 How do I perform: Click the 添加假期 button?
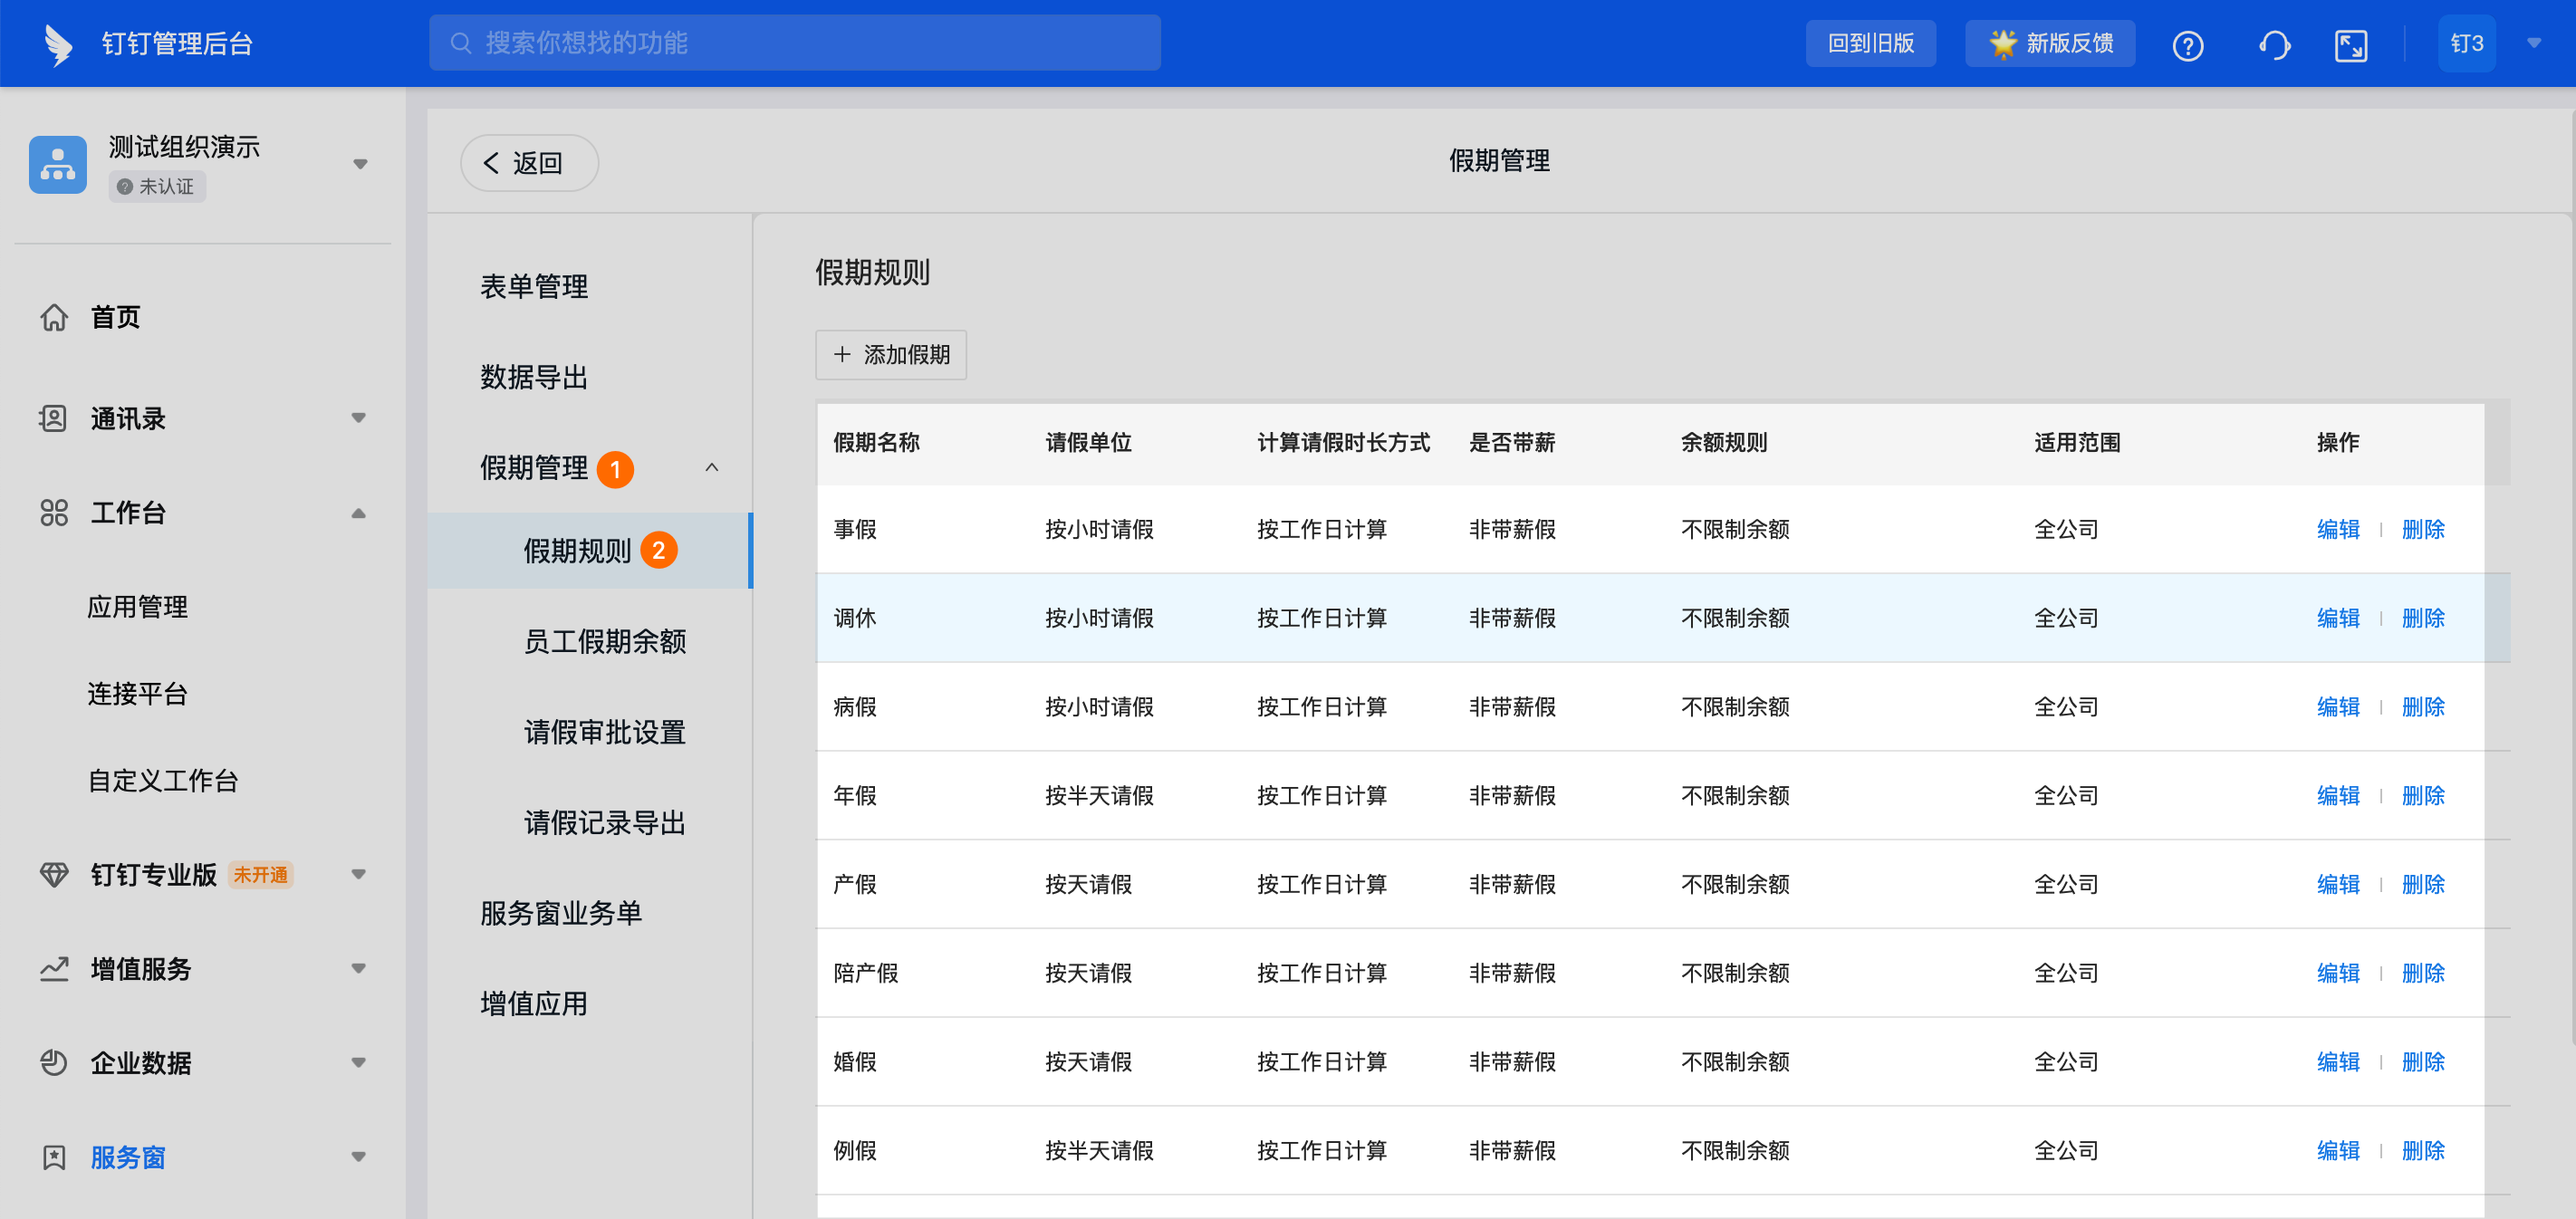click(x=890, y=355)
